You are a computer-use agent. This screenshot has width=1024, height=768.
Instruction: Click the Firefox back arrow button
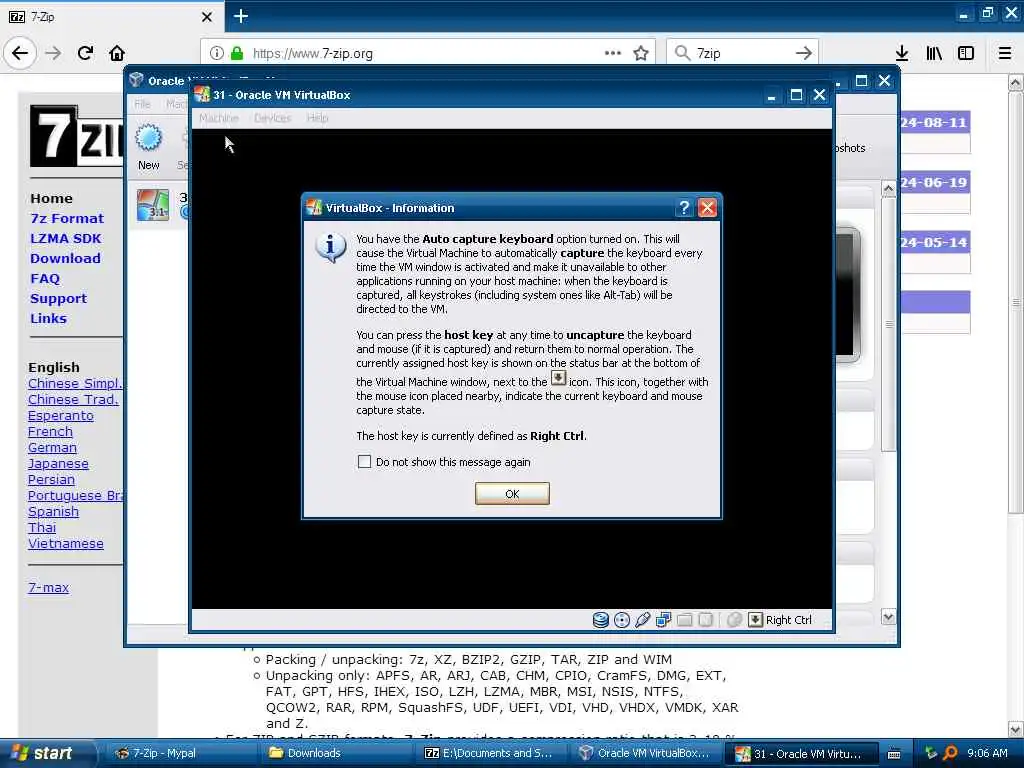20,53
